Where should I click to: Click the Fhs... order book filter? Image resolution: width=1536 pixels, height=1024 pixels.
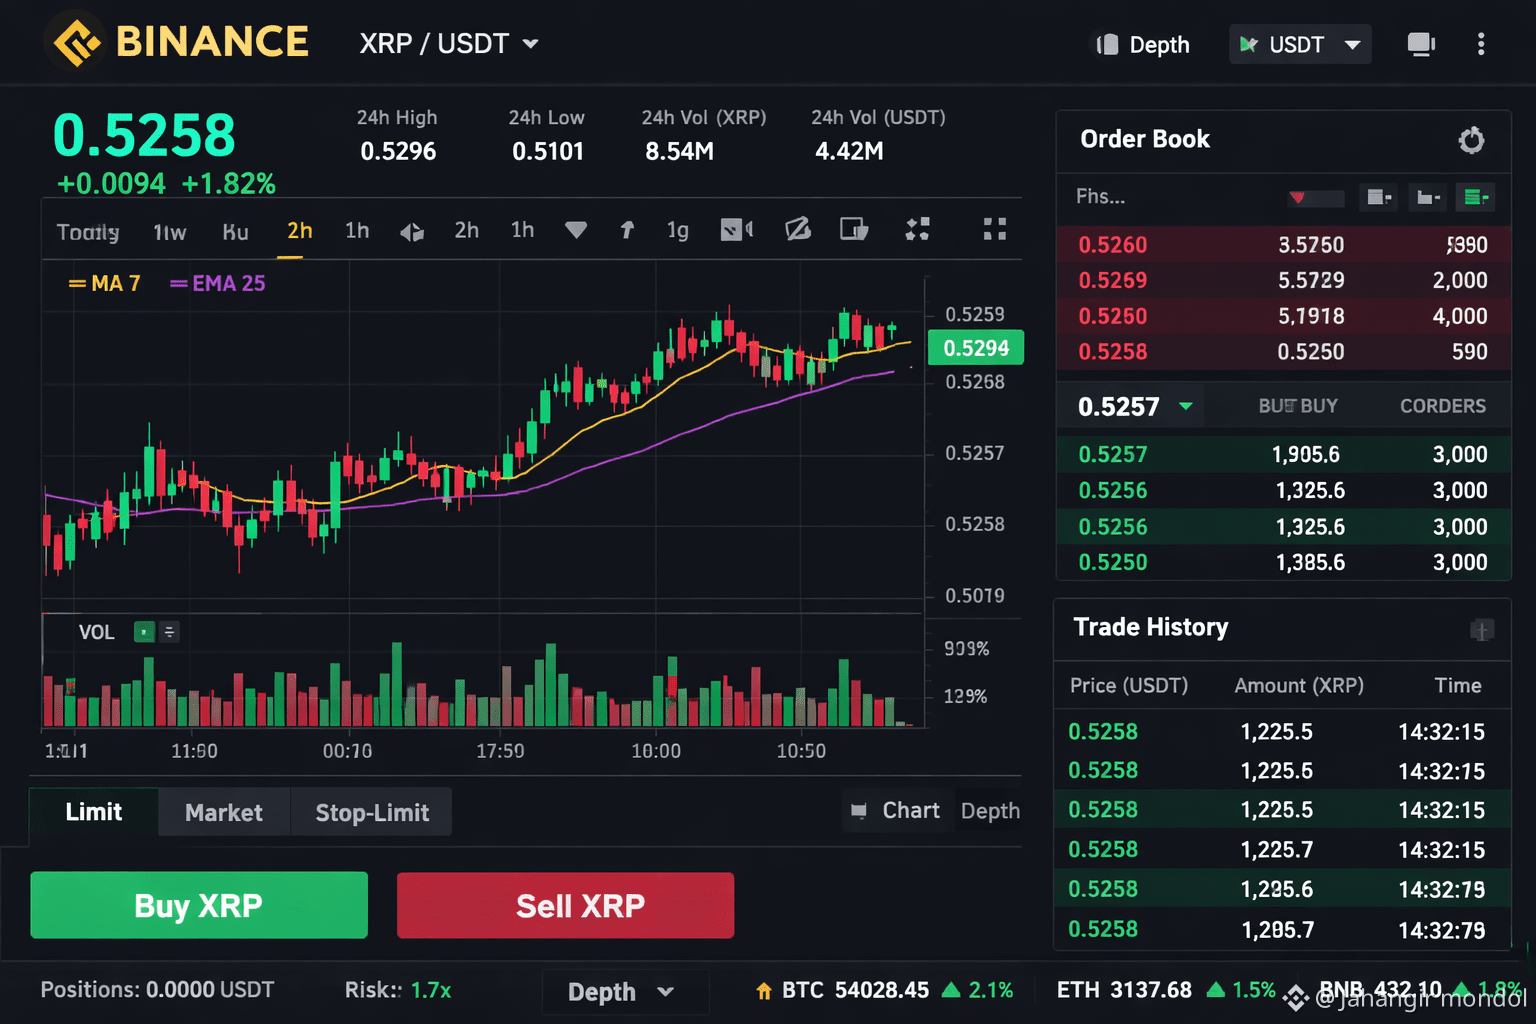[1100, 197]
